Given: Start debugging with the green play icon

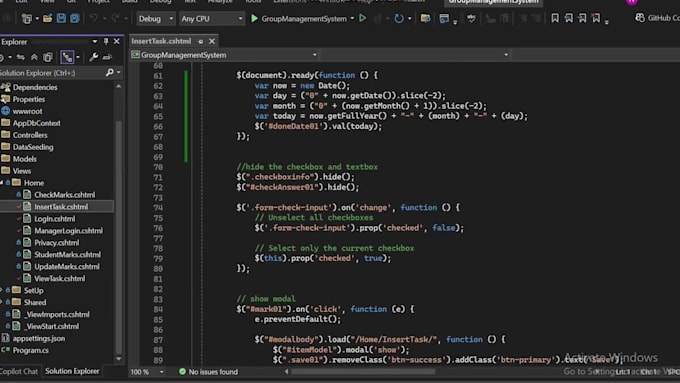Looking at the screenshot, I should coord(255,18).
